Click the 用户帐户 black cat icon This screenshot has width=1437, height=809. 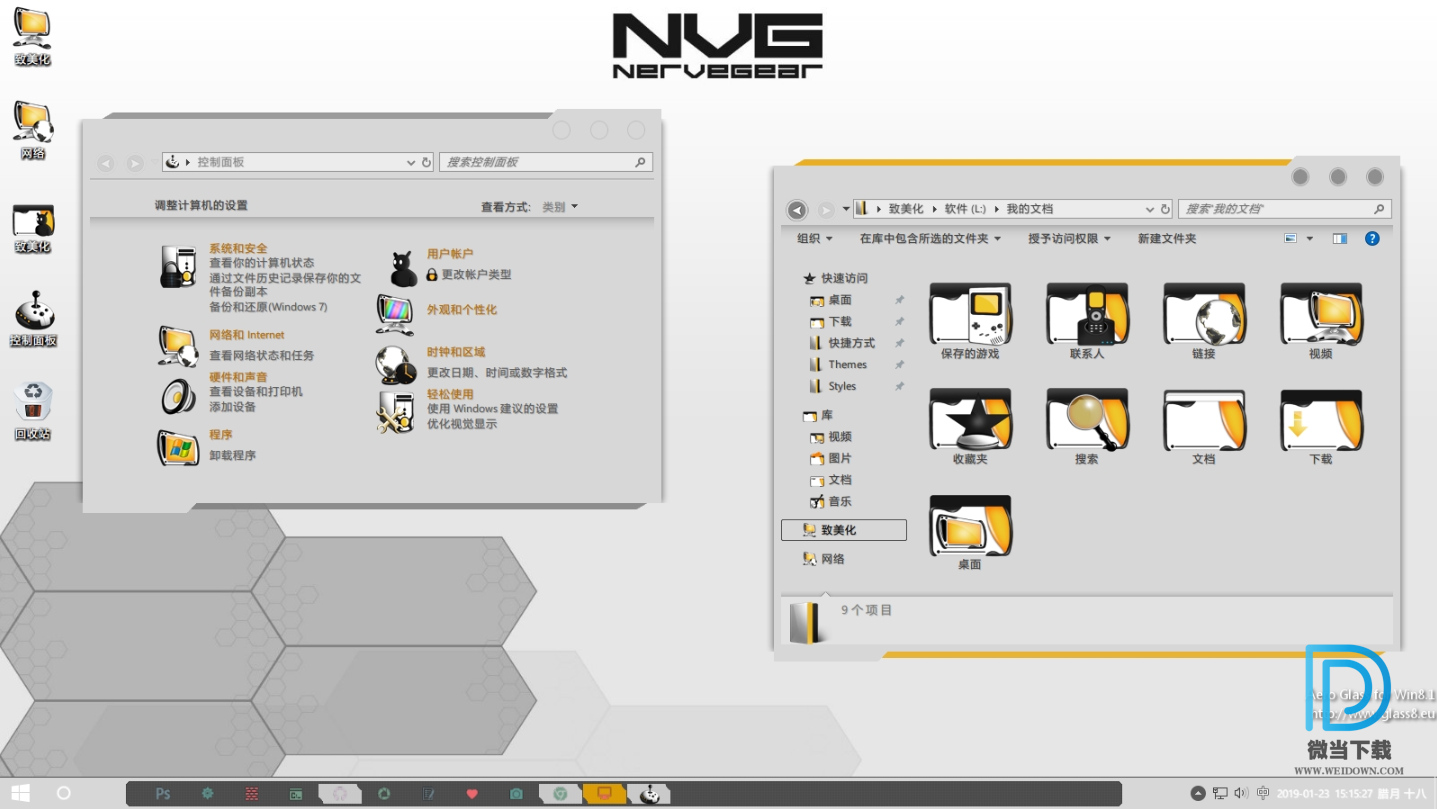403,268
